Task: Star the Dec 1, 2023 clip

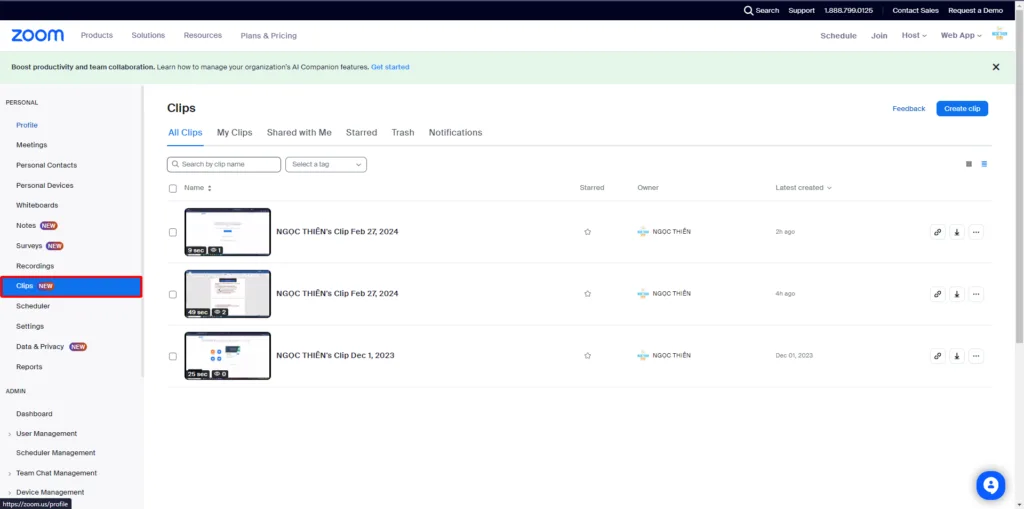Action: tap(587, 356)
